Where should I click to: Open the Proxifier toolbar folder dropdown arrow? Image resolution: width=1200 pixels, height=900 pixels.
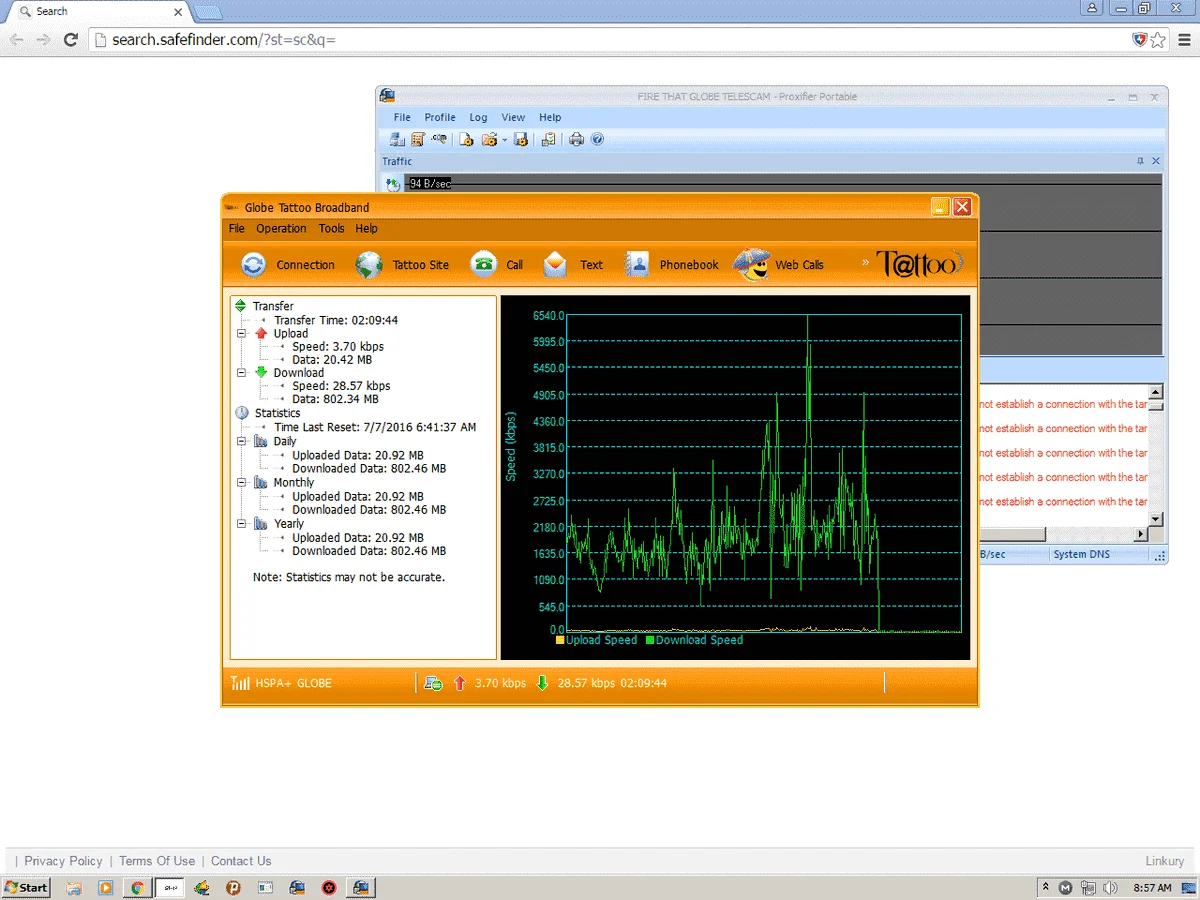coord(504,140)
